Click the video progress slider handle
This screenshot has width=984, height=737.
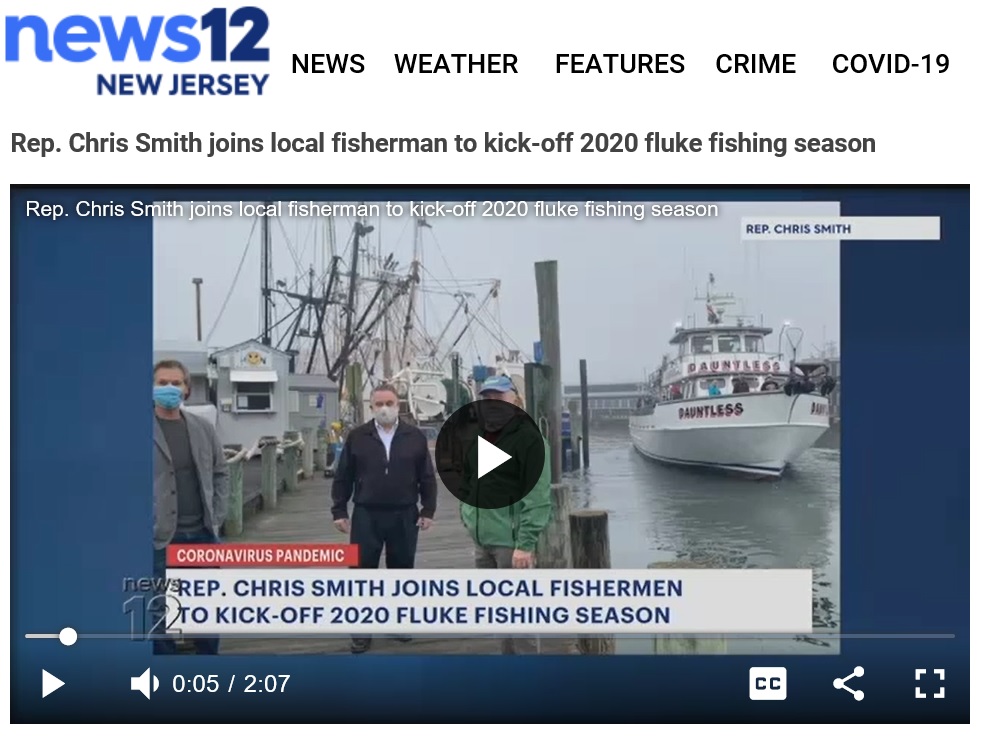68,637
